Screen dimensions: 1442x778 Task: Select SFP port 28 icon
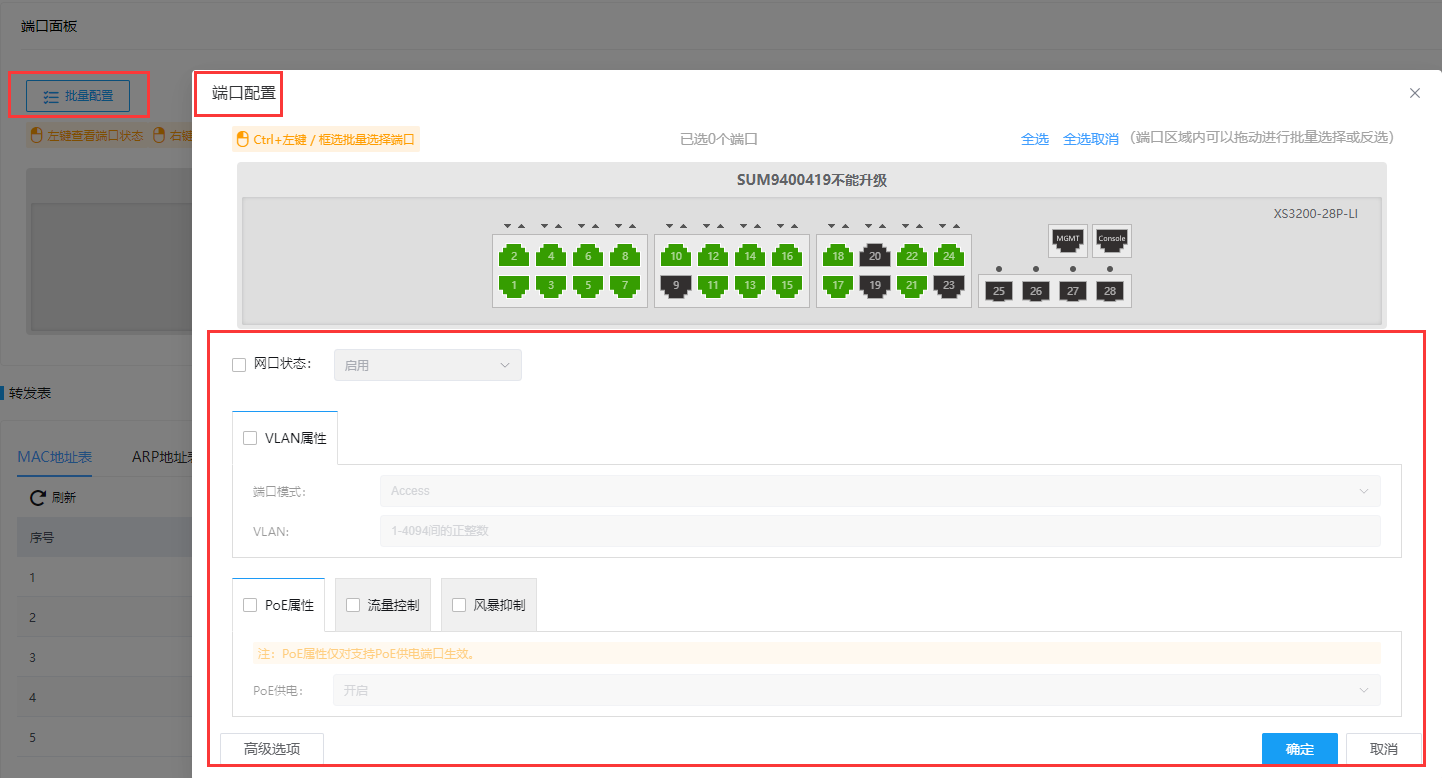(1109, 291)
